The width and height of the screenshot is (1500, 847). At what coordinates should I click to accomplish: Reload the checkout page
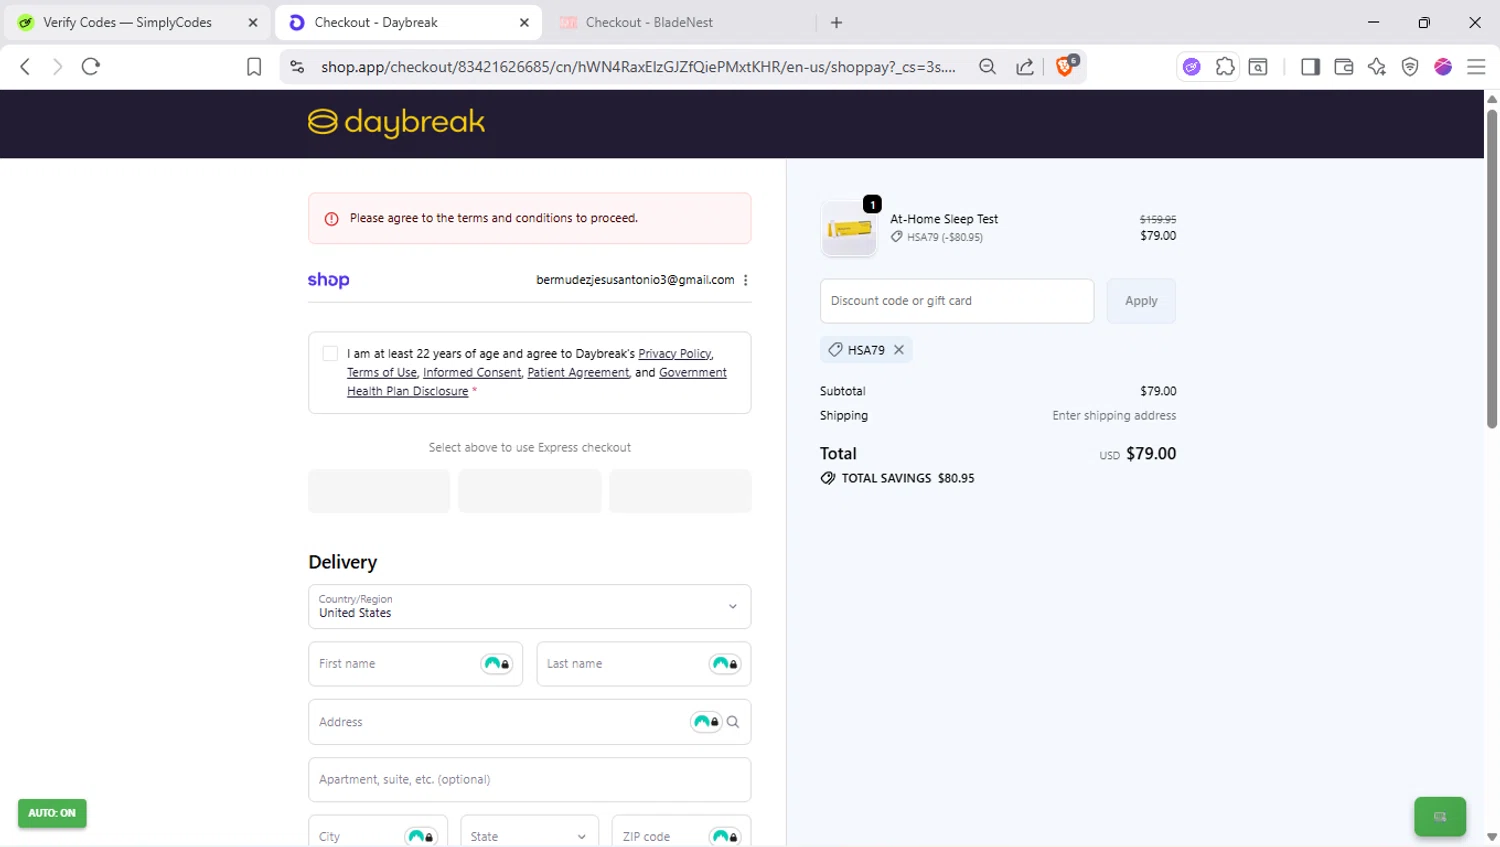click(91, 67)
